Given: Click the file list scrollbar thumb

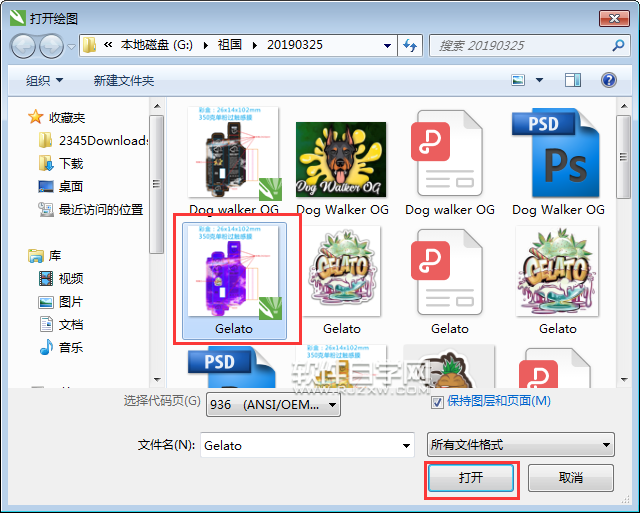Looking at the screenshot, I should [x=623, y=157].
